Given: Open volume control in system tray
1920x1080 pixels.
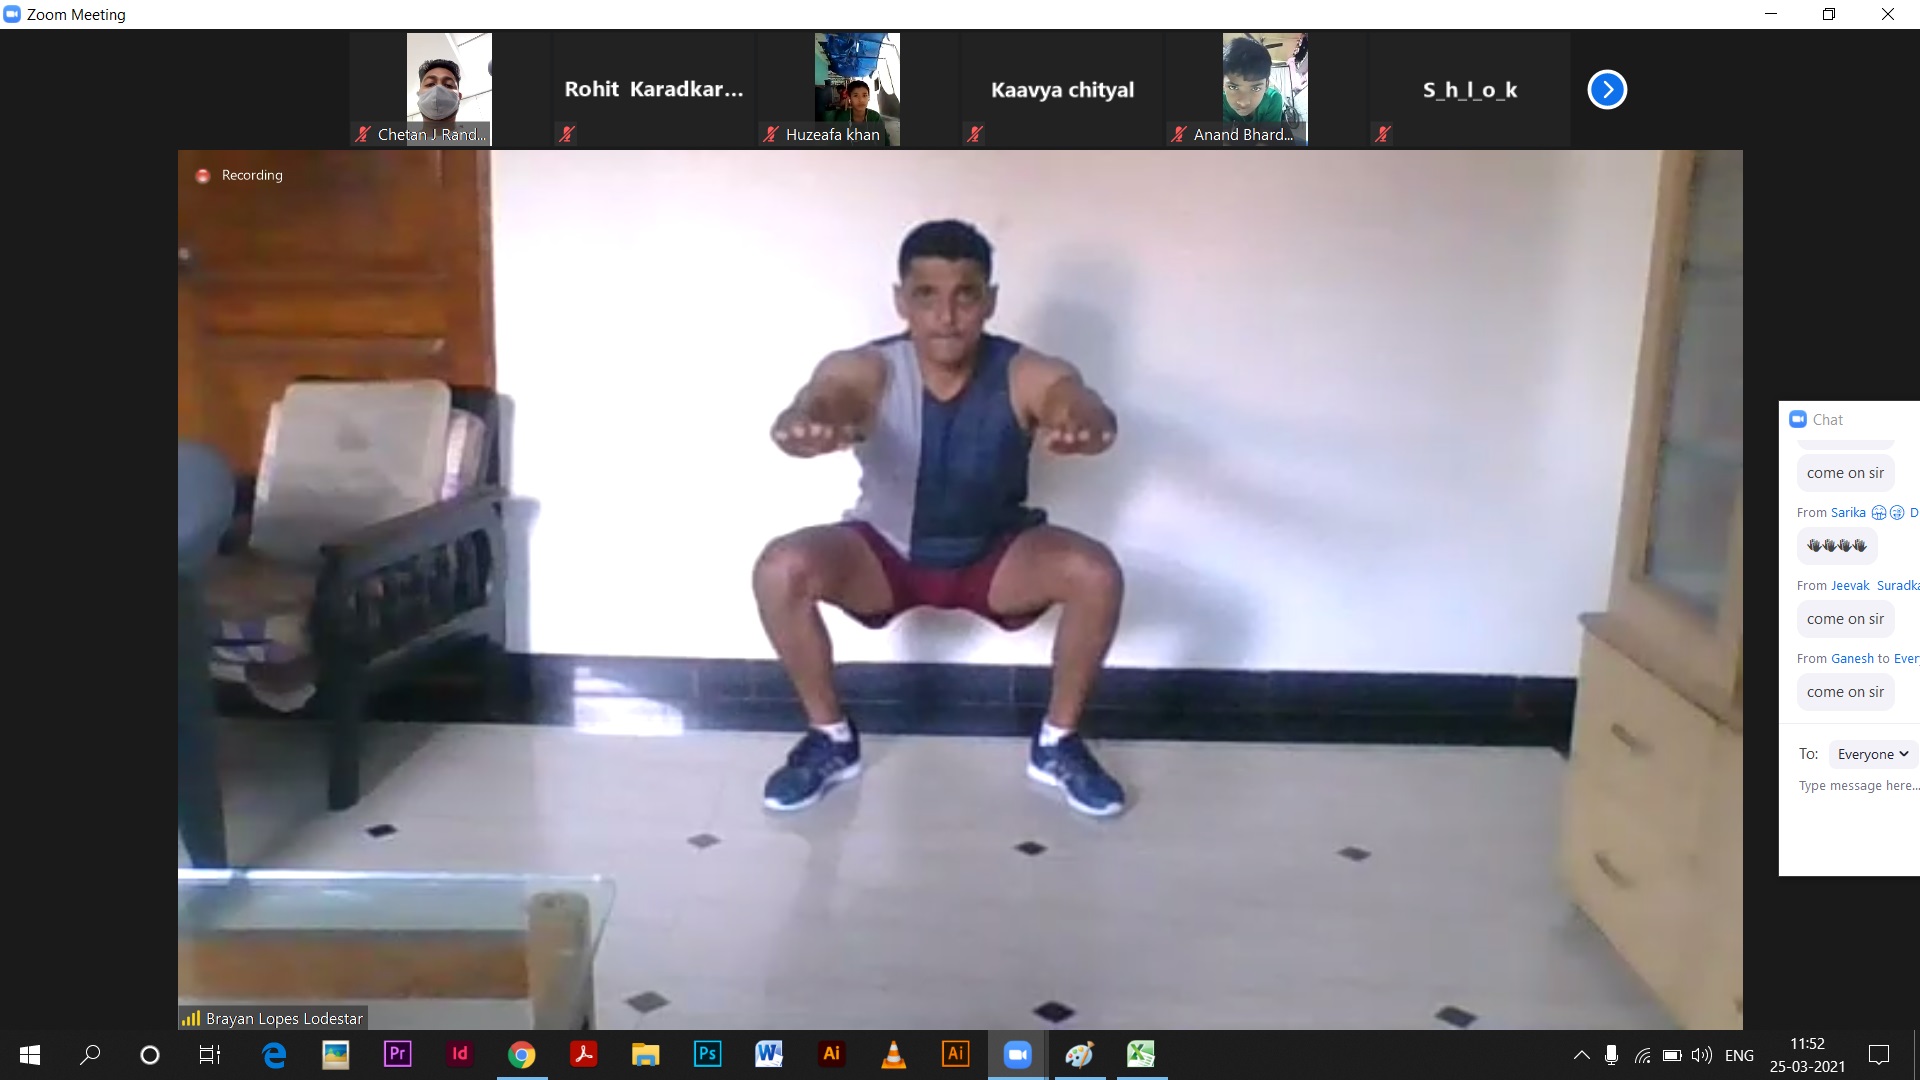Looking at the screenshot, I should pos(1702,1055).
